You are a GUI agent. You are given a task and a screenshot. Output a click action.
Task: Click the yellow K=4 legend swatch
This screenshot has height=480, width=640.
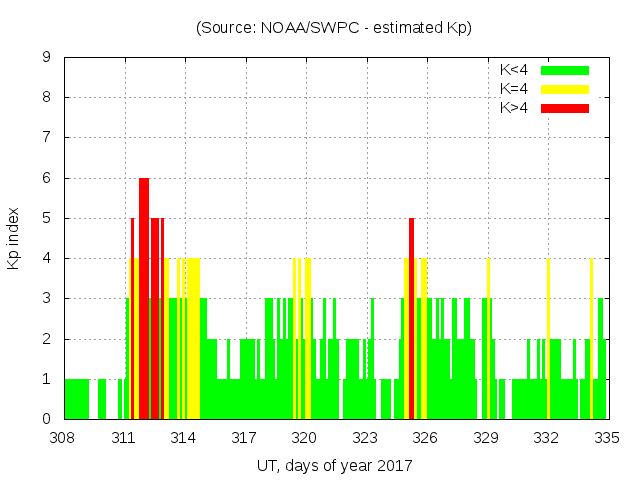point(565,89)
